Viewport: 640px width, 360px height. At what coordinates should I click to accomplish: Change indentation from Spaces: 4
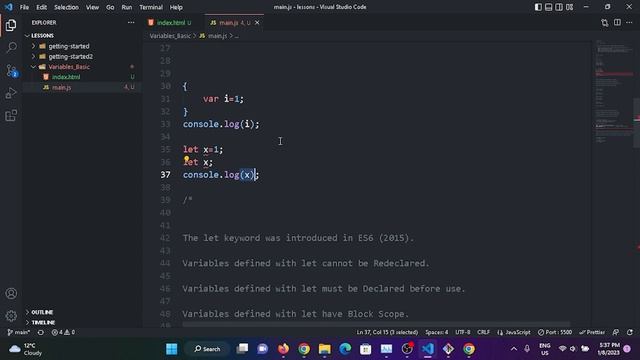tap(436, 332)
